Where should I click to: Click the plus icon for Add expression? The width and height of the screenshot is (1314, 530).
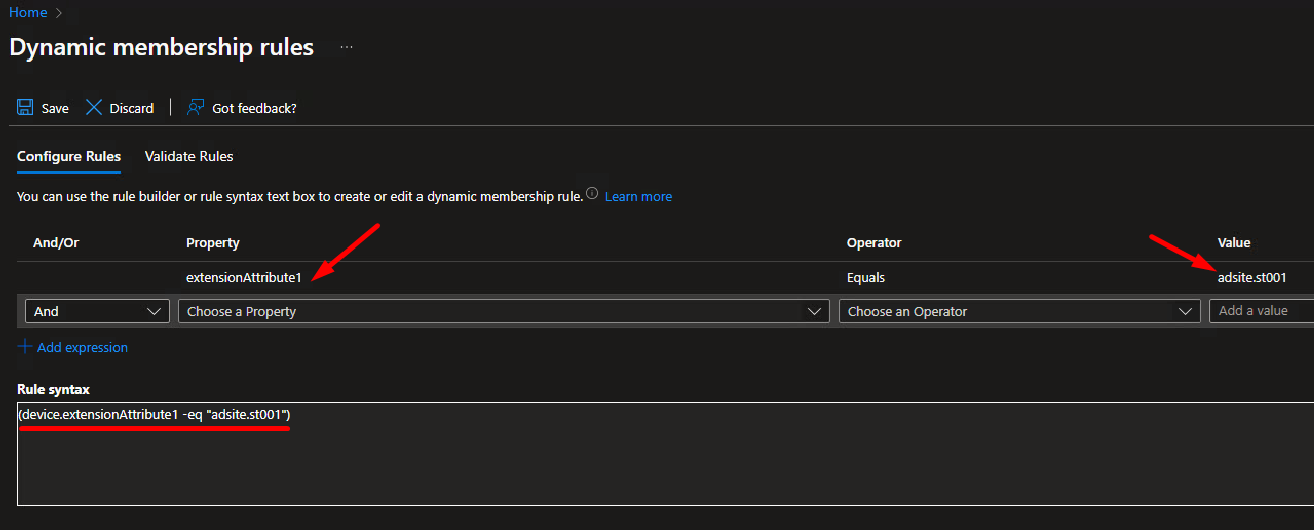point(25,347)
